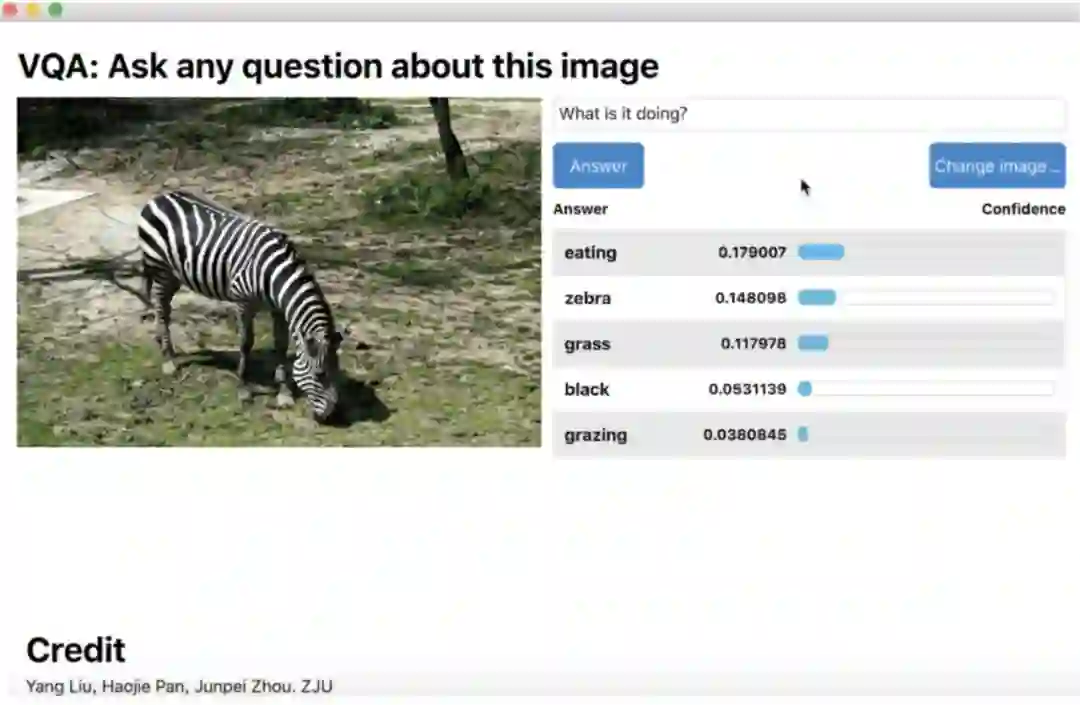Click confidence value 0.0531139

tap(747, 389)
